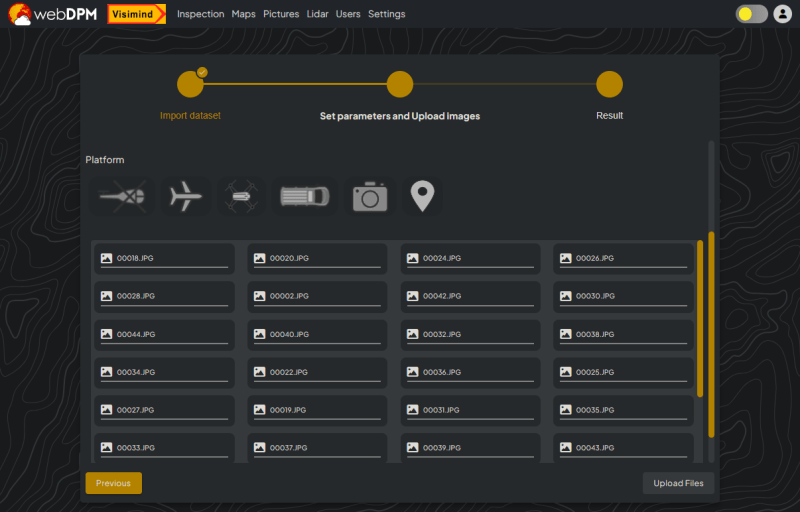
Task: Click the image icon beside 00044.JPG
Action: click(106, 334)
